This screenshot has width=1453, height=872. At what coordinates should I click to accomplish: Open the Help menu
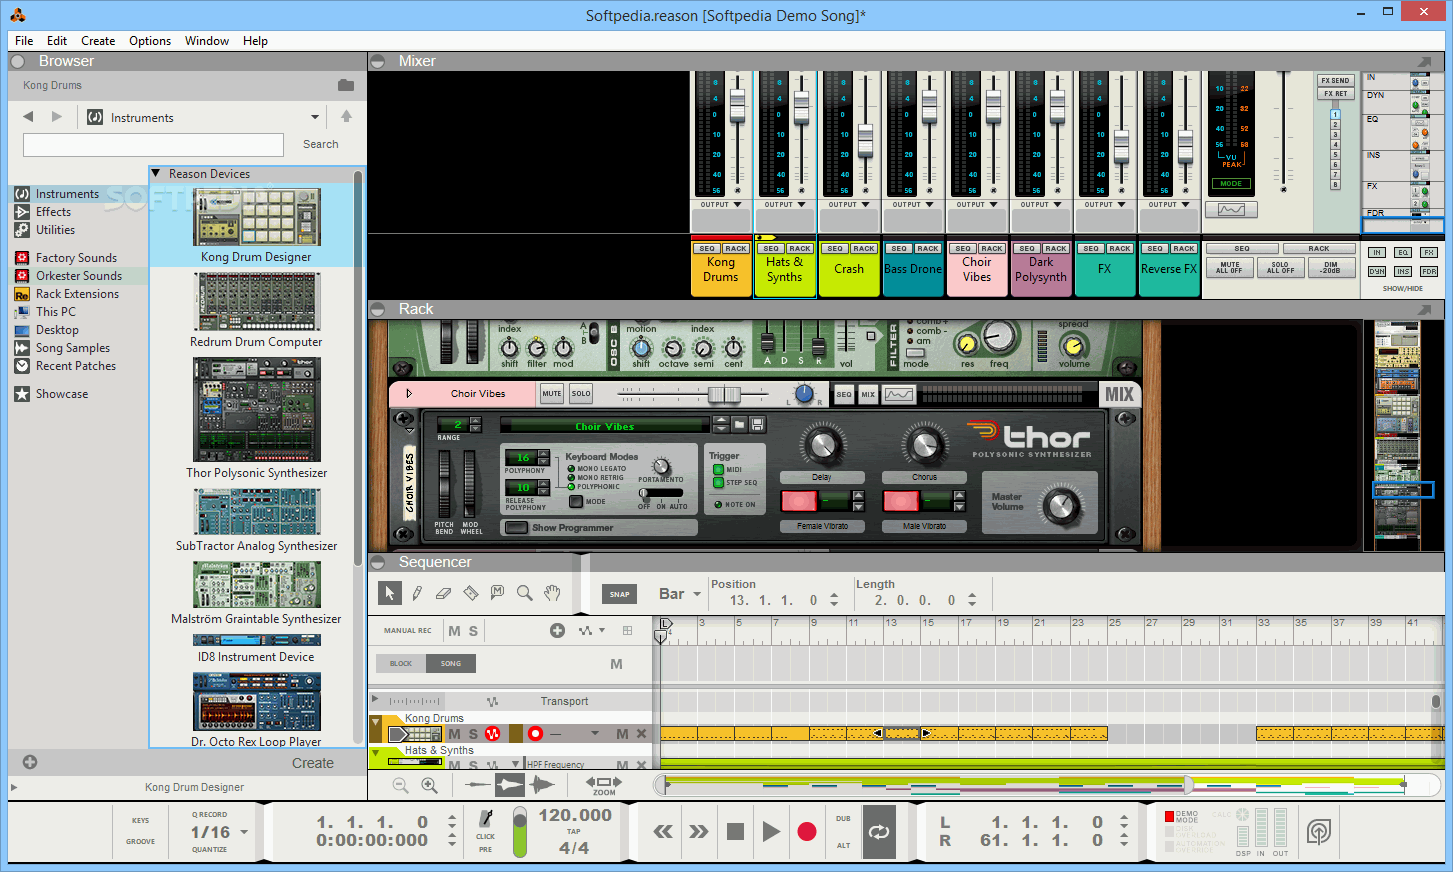[255, 41]
